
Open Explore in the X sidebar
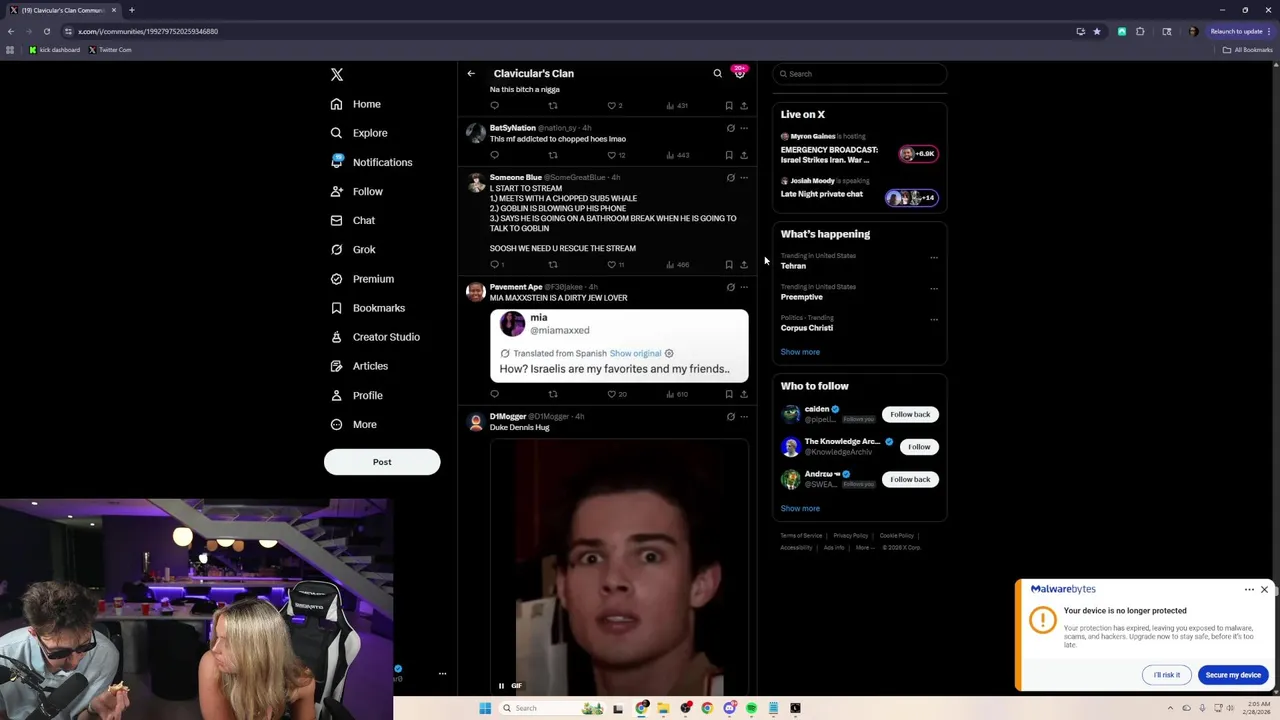pyautogui.click(x=359, y=133)
